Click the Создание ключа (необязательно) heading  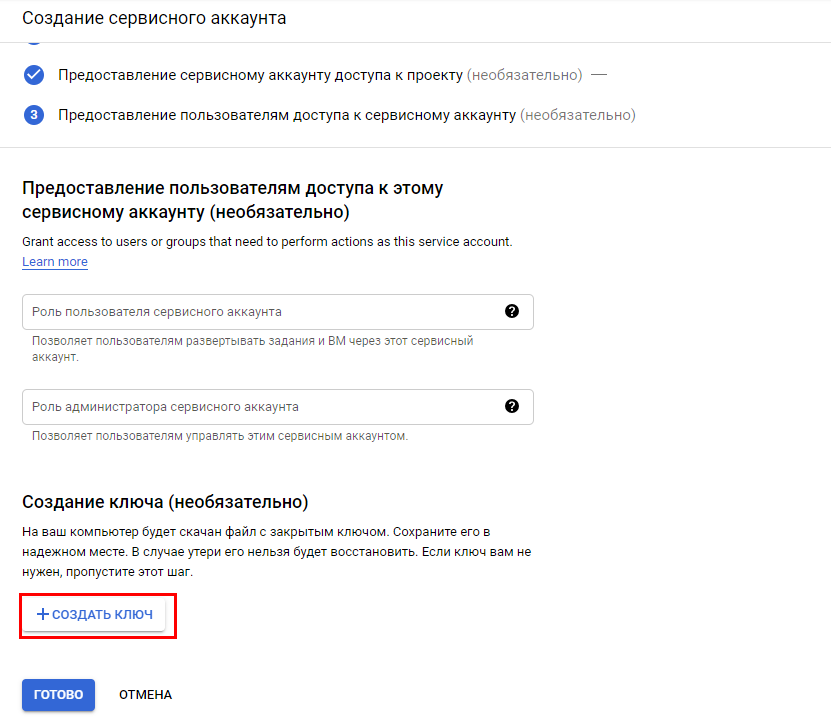pyautogui.click(x=165, y=502)
